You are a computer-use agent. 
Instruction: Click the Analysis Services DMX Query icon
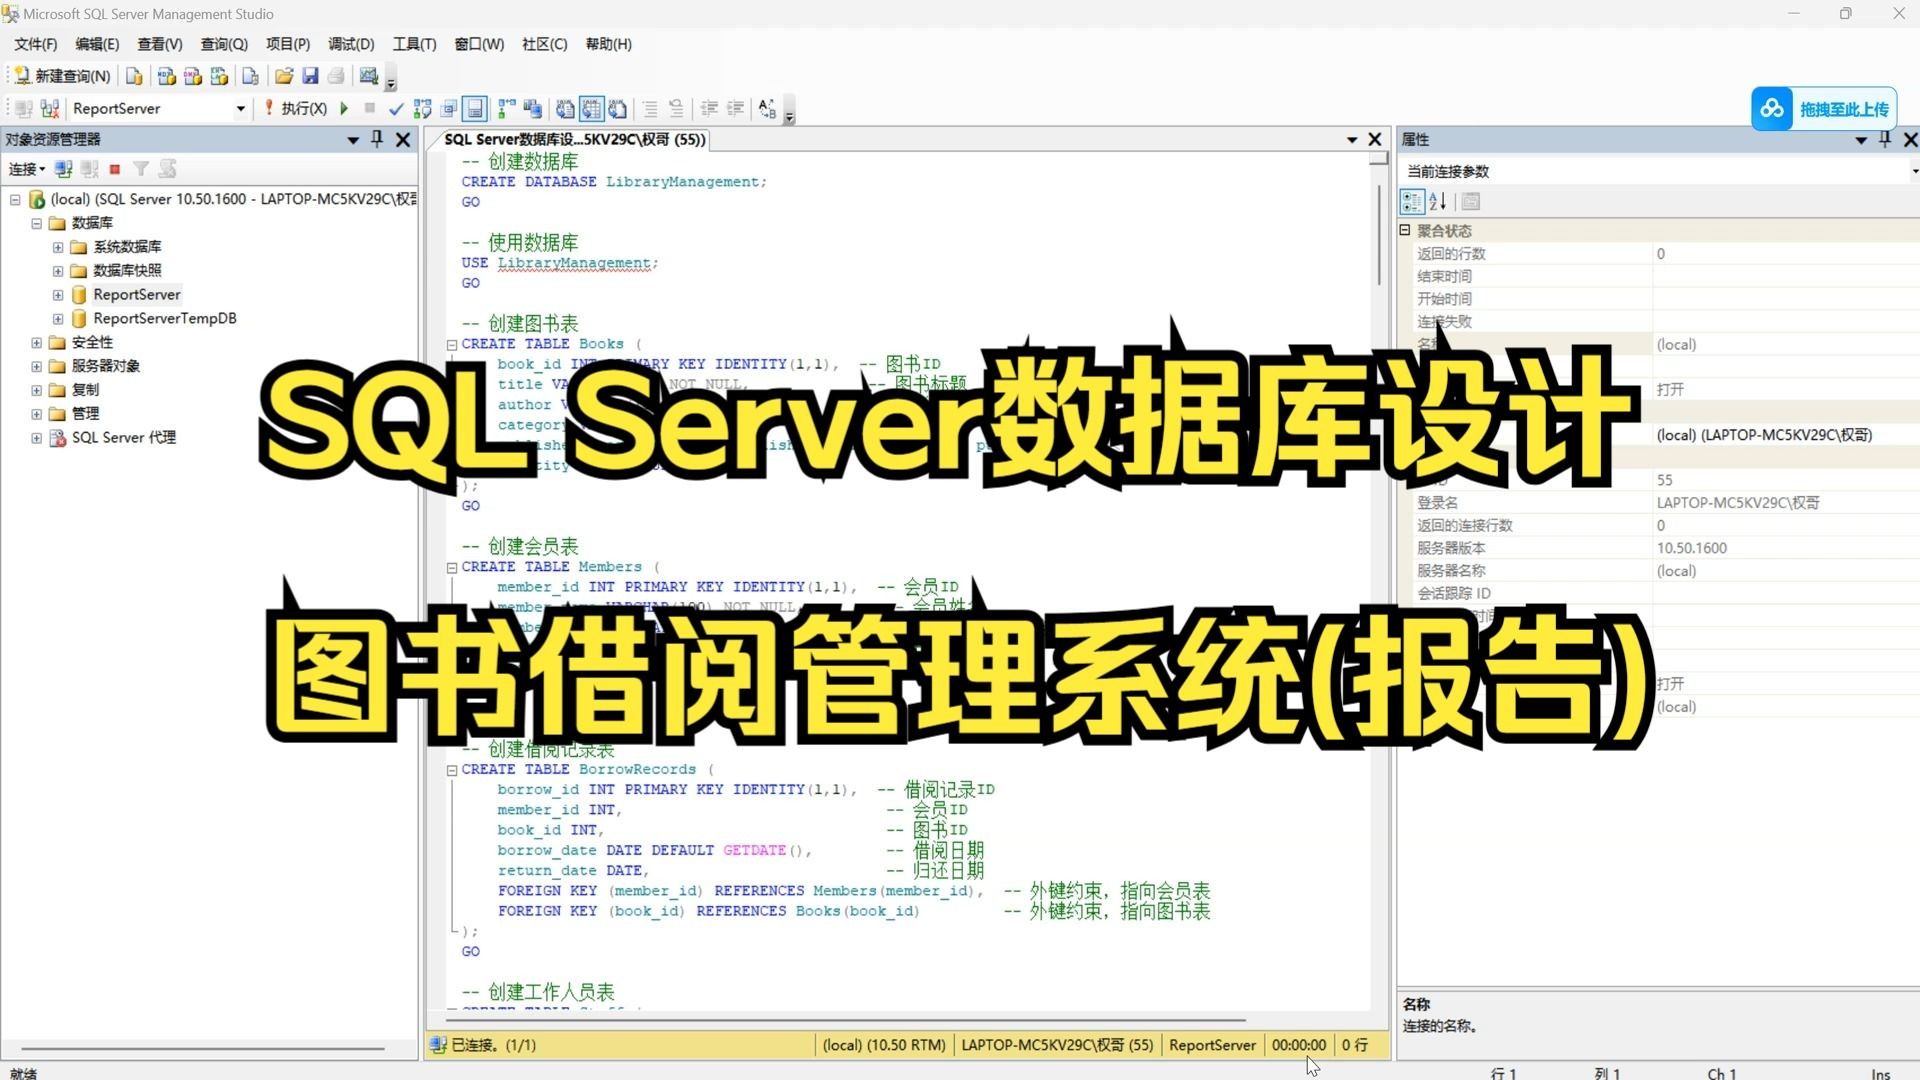coord(193,76)
